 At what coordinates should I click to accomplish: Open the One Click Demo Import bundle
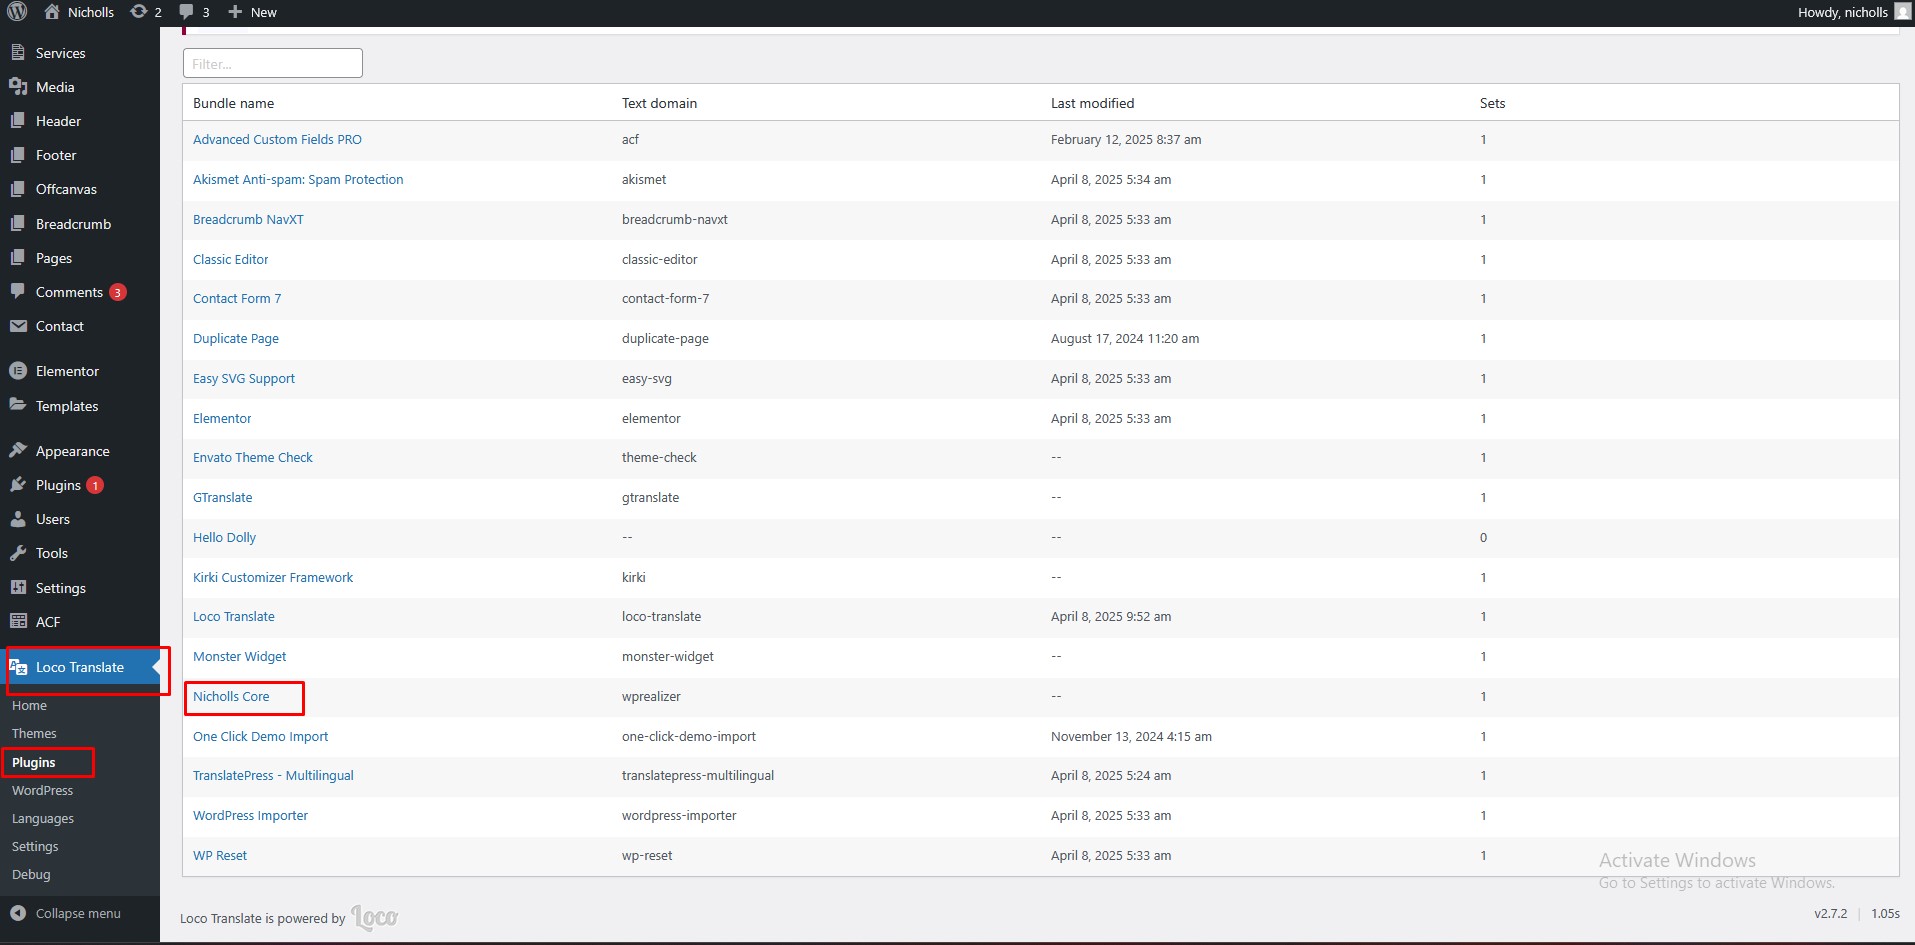click(260, 736)
